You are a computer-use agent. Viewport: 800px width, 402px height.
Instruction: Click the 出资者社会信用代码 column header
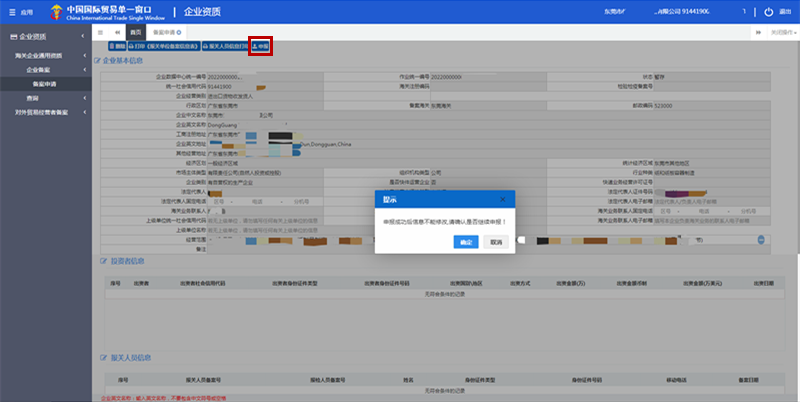tap(203, 283)
